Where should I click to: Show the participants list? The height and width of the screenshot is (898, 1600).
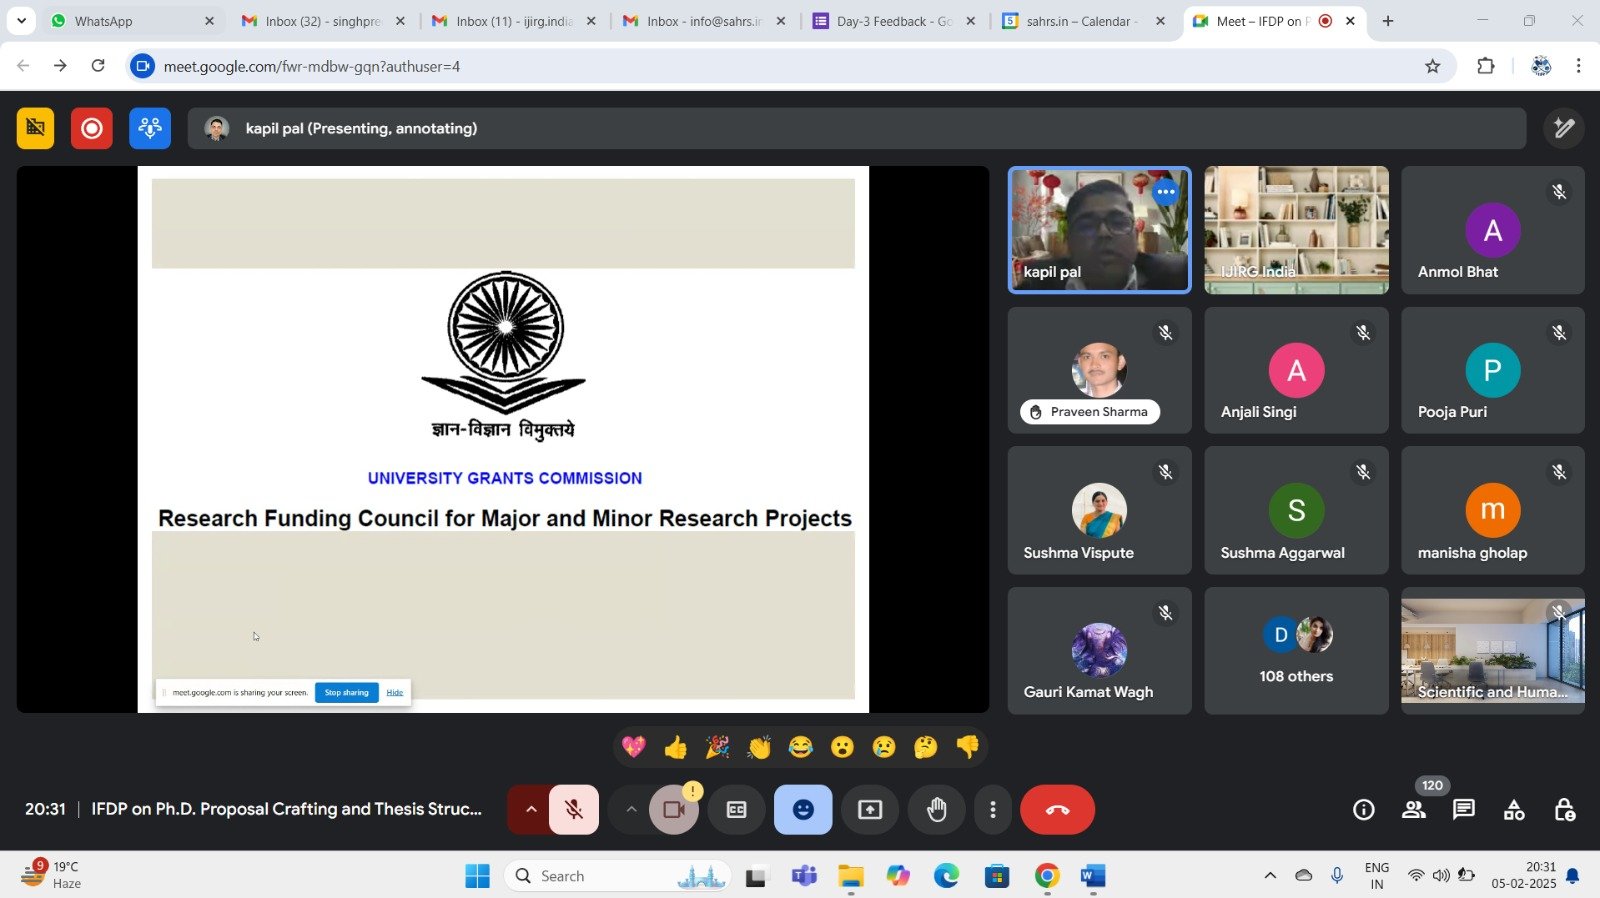tap(1414, 810)
